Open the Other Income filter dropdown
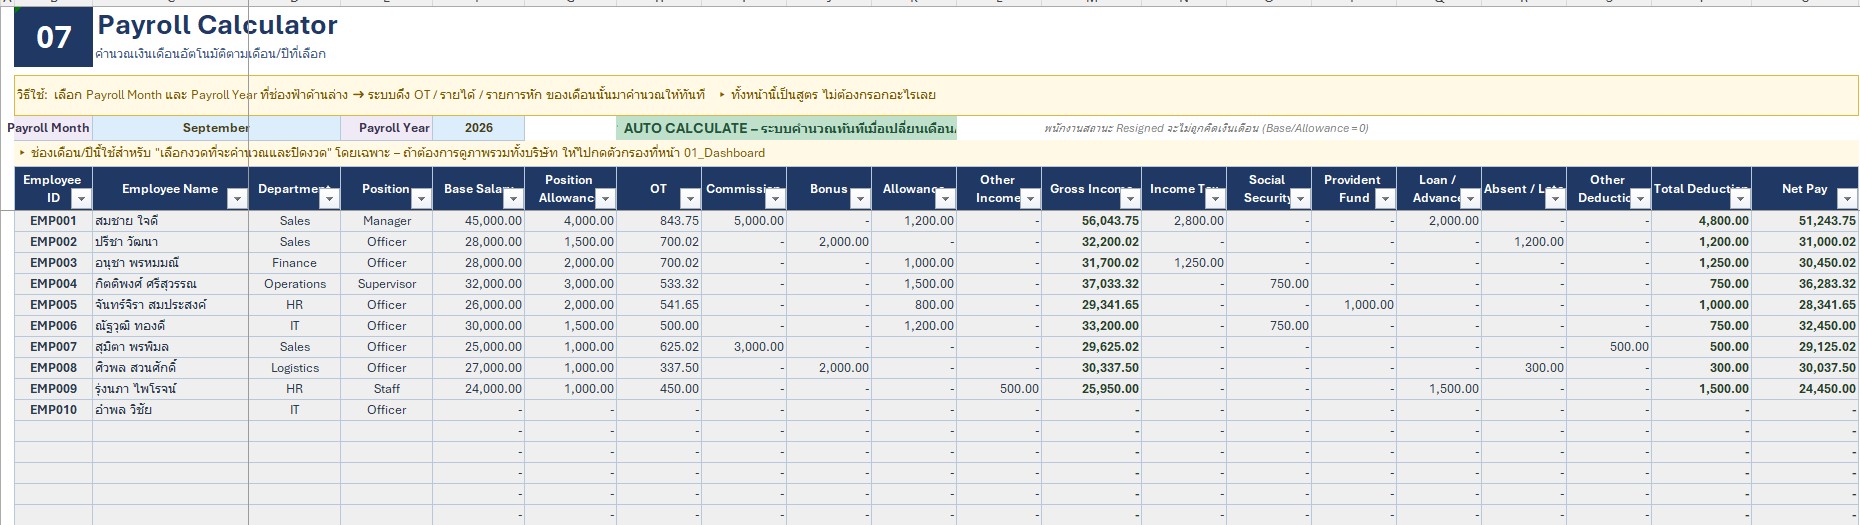This screenshot has width=1860, height=525. pos(1030,199)
